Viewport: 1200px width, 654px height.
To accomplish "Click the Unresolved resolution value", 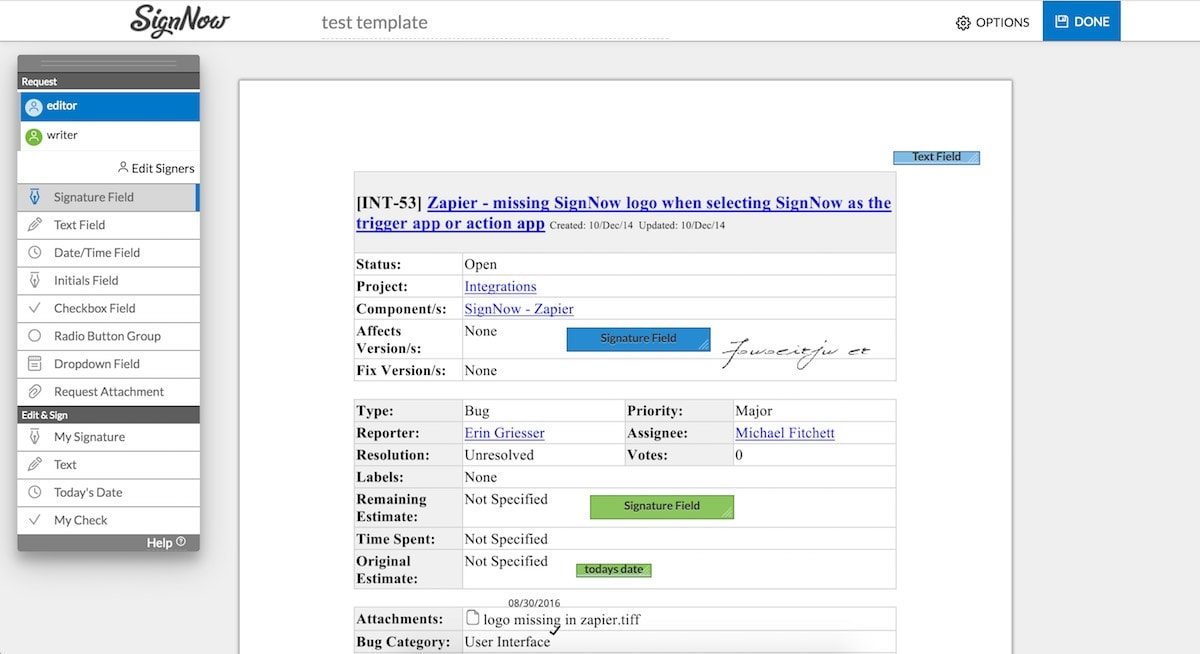I will point(499,455).
